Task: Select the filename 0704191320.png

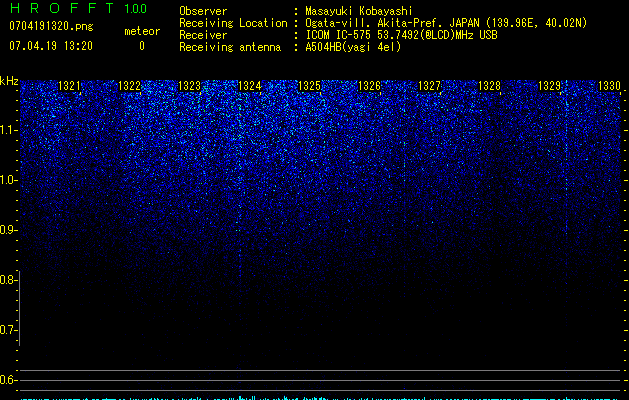Action: click(x=51, y=26)
